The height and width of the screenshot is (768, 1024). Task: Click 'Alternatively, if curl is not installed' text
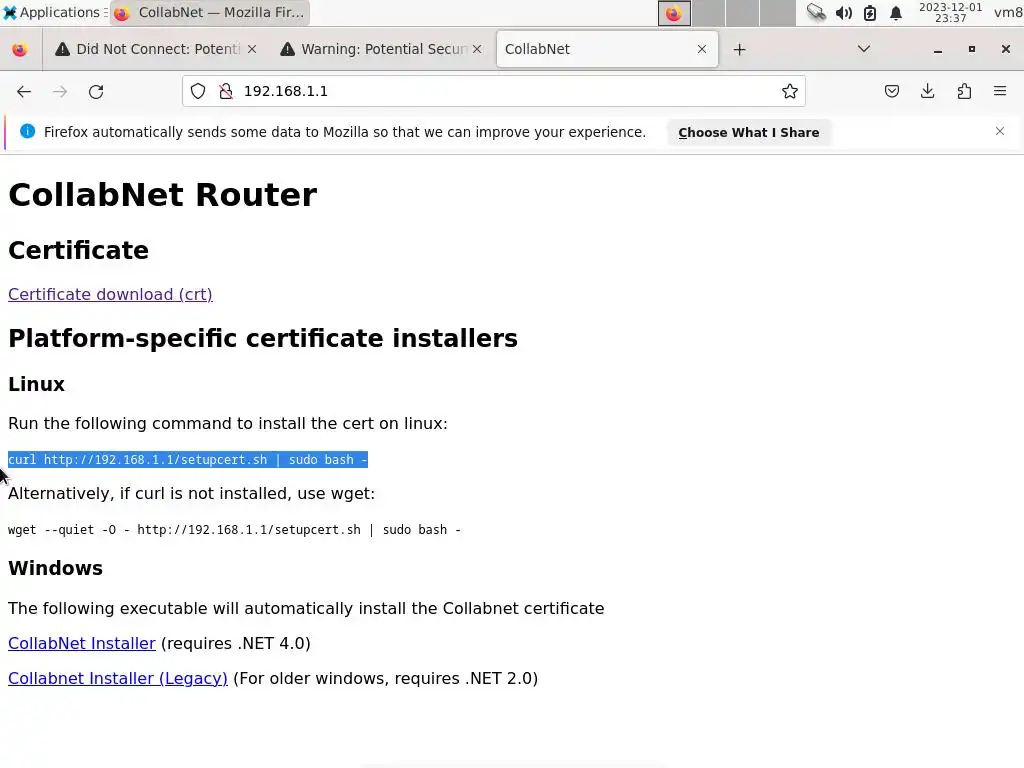191,493
